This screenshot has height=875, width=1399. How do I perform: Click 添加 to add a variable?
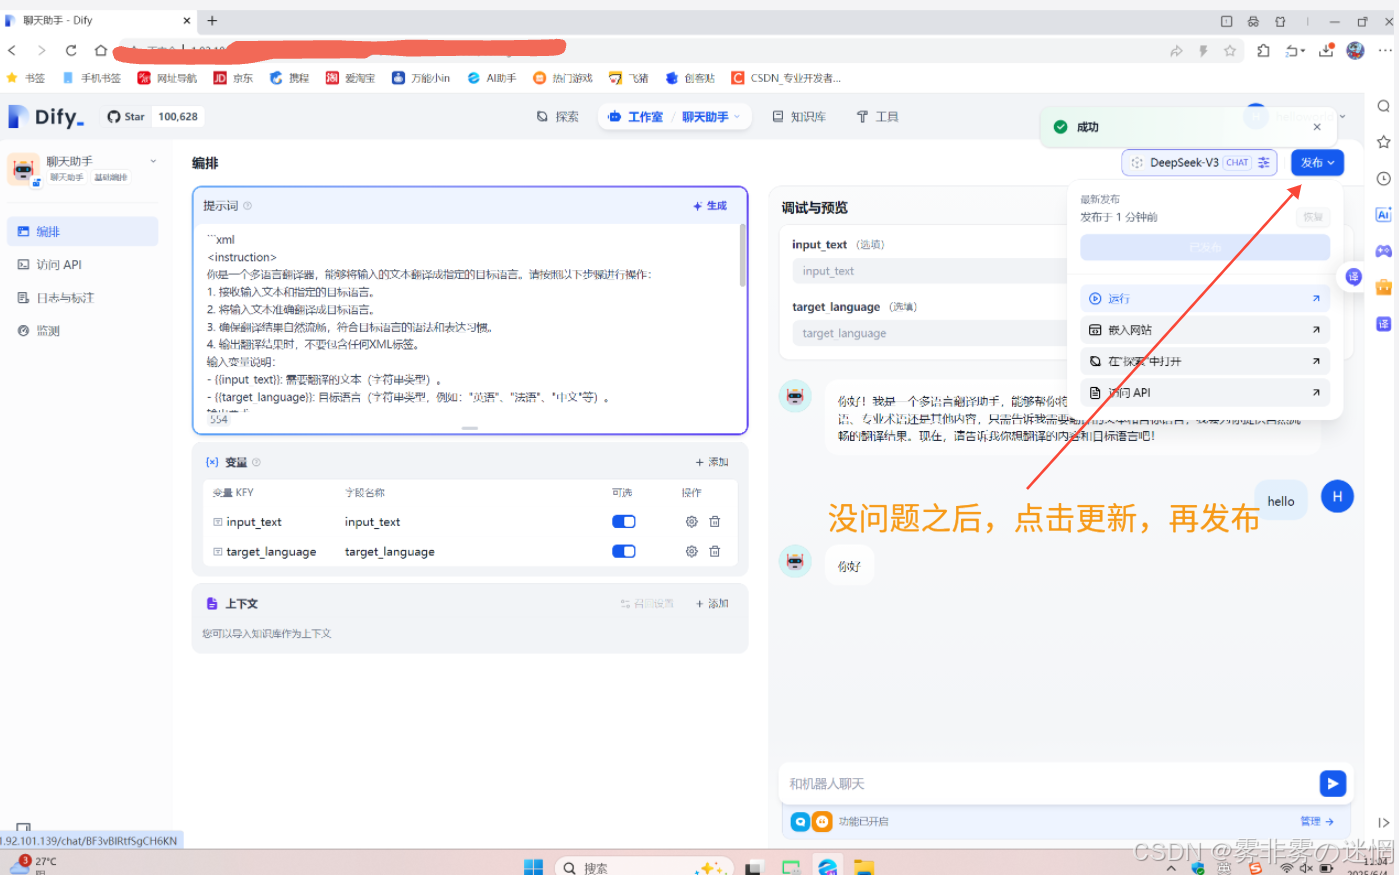click(x=712, y=462)
